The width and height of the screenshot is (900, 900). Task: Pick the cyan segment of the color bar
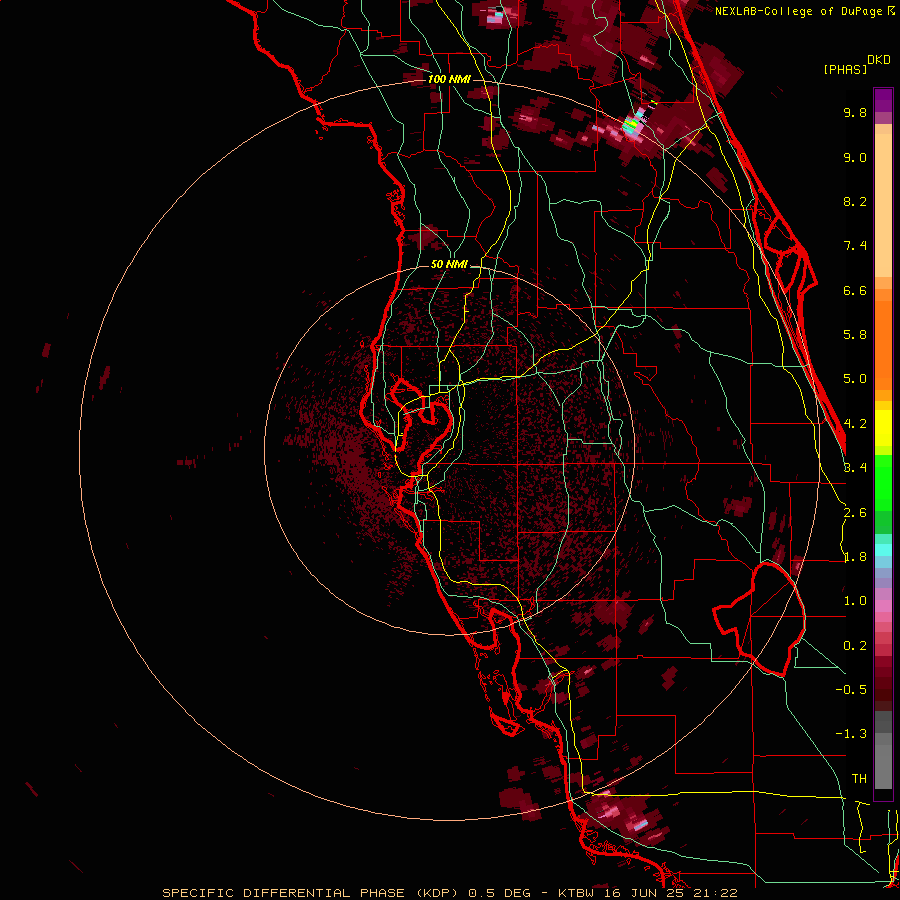[x=883, y=550]
